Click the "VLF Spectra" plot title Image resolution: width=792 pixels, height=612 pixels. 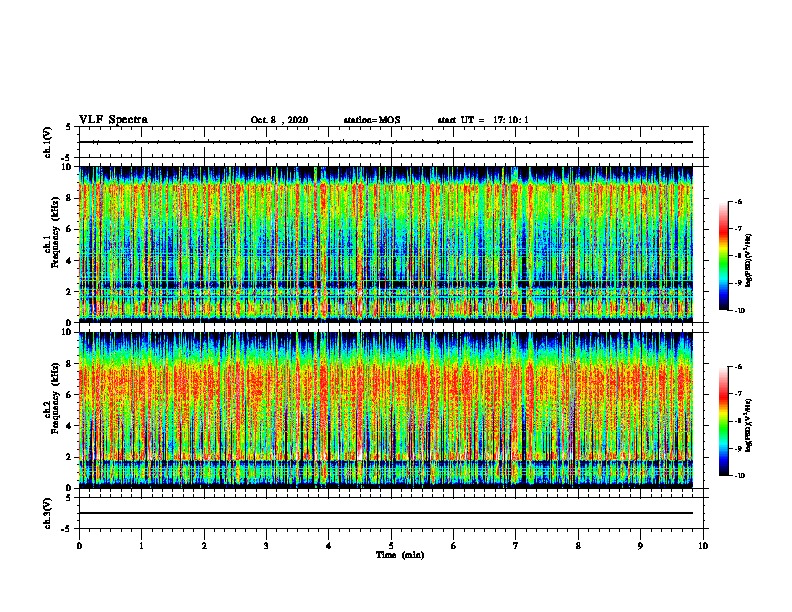point(113,120)
